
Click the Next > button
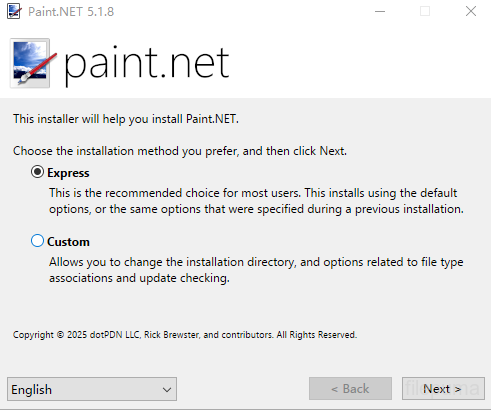click(443, 389)
